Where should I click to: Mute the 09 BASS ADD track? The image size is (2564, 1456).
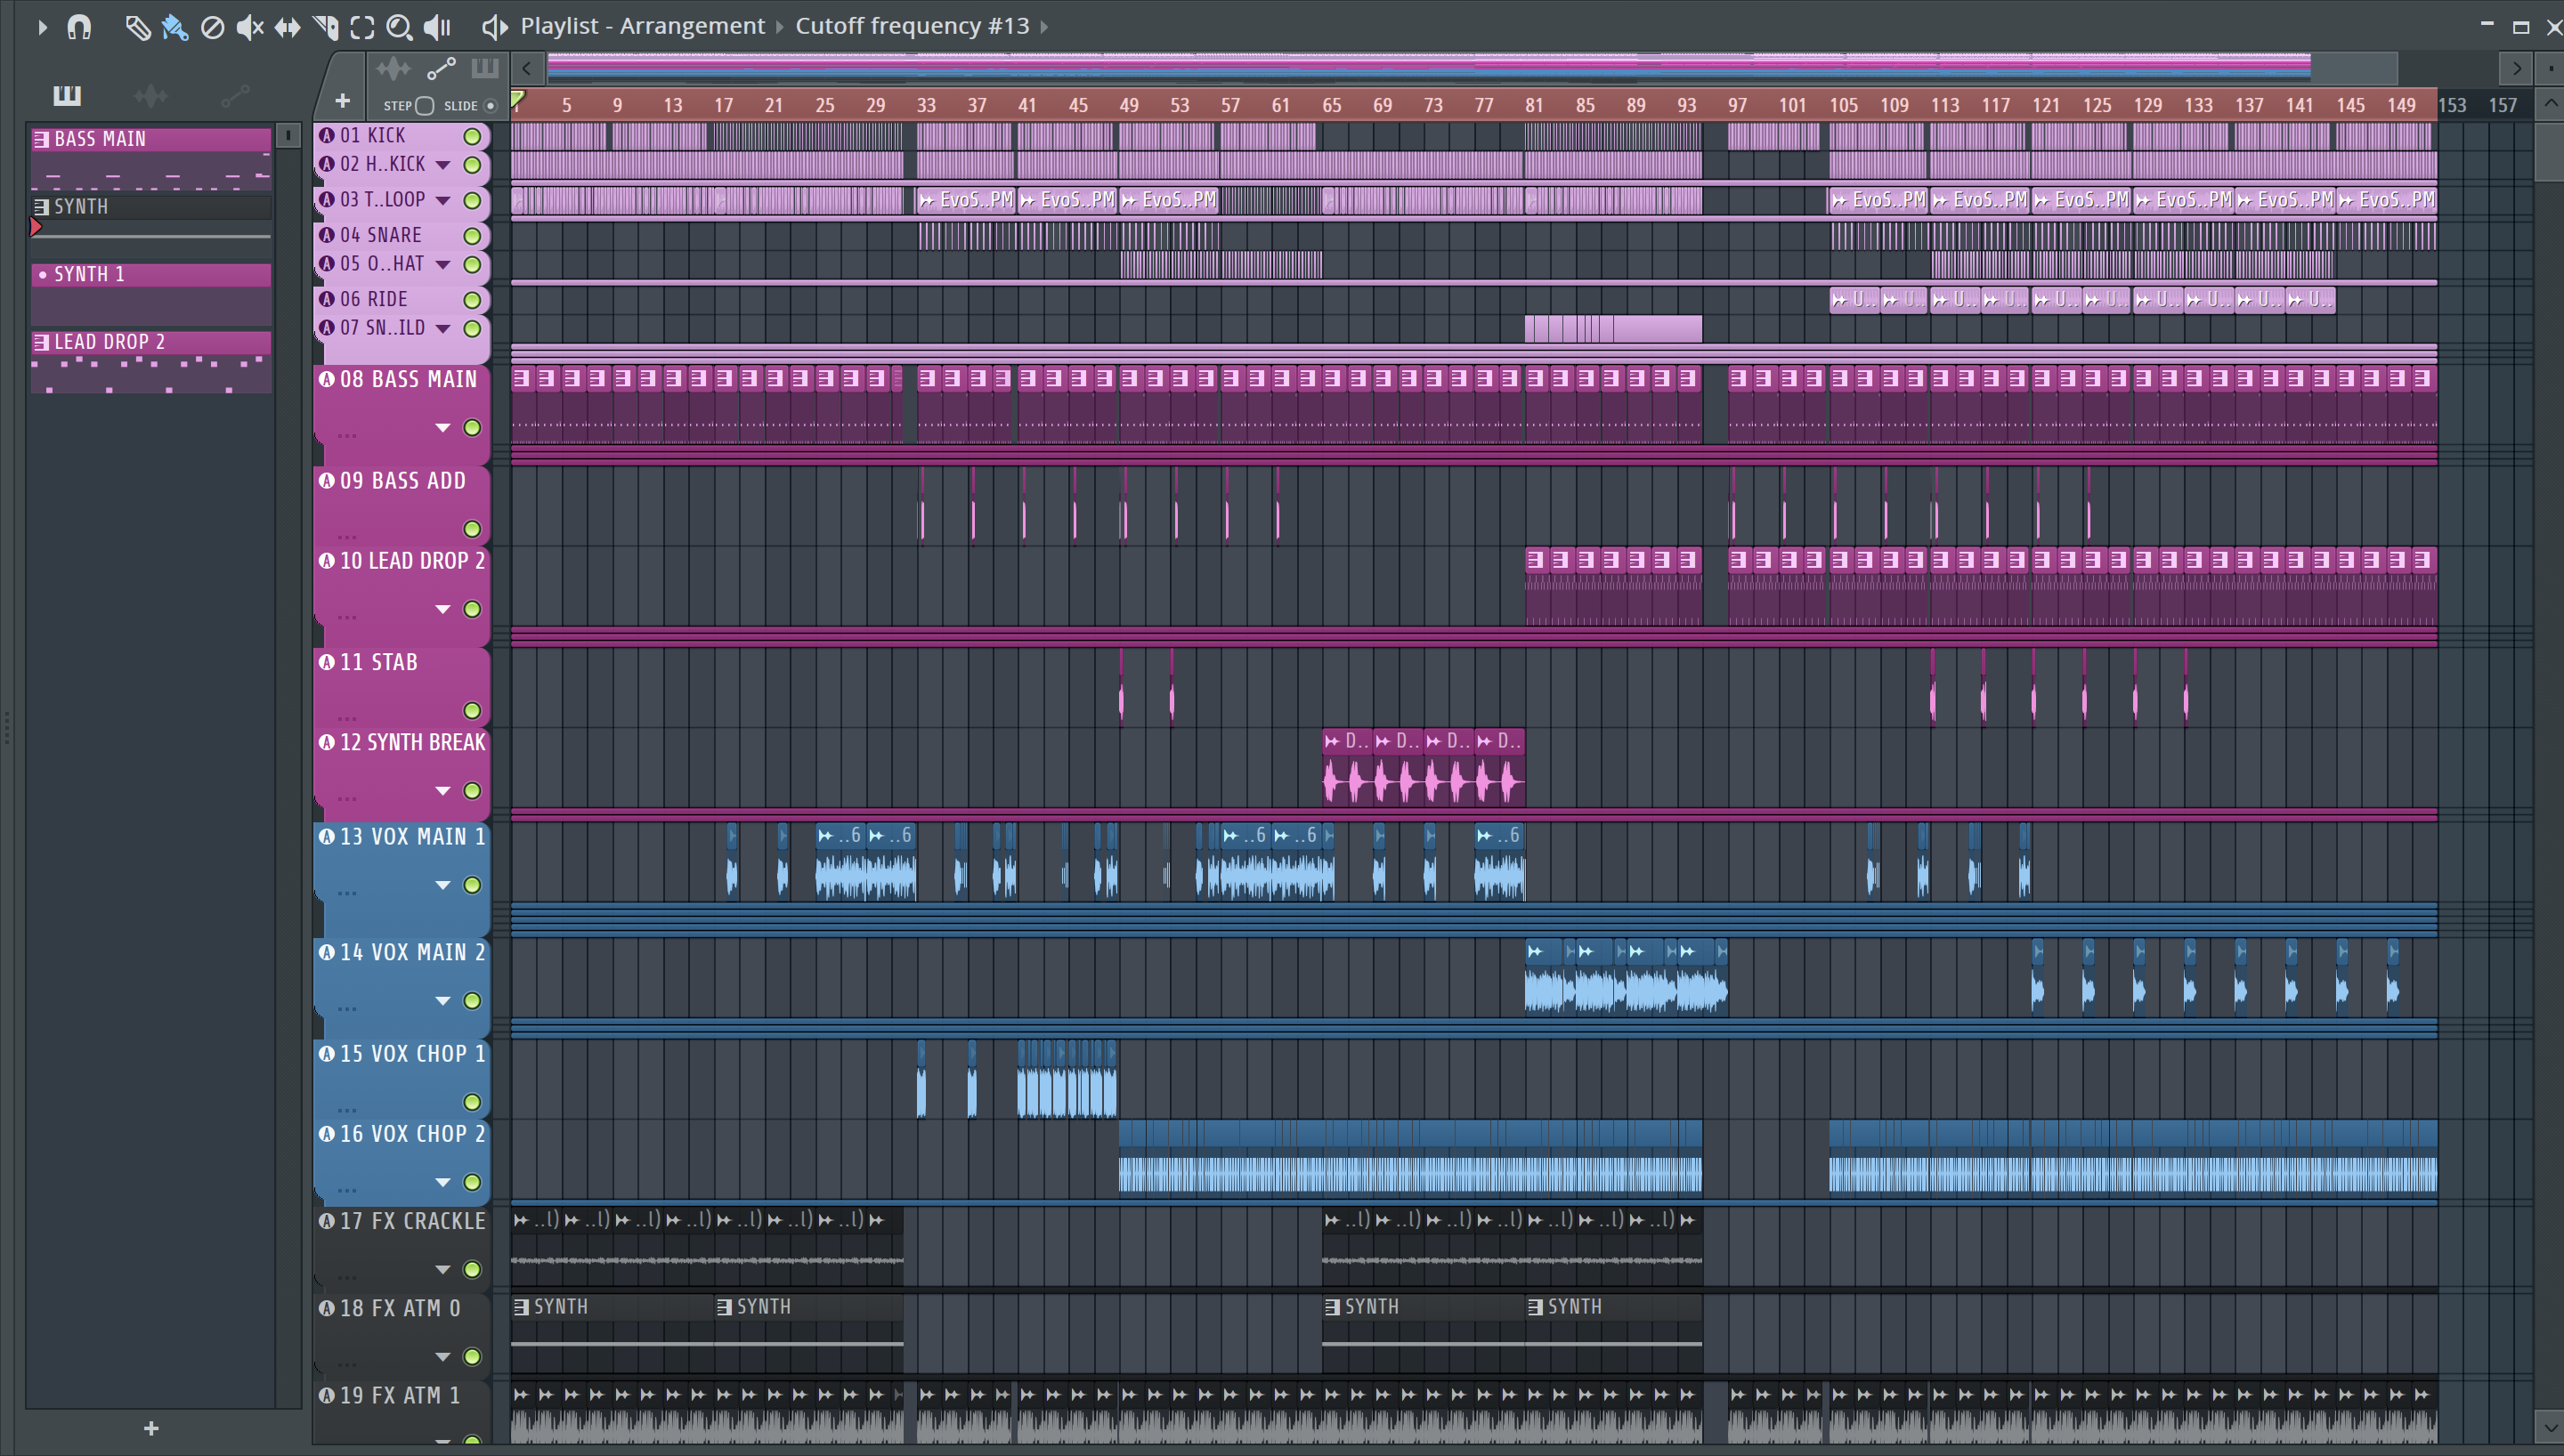[x=472, y=529]
